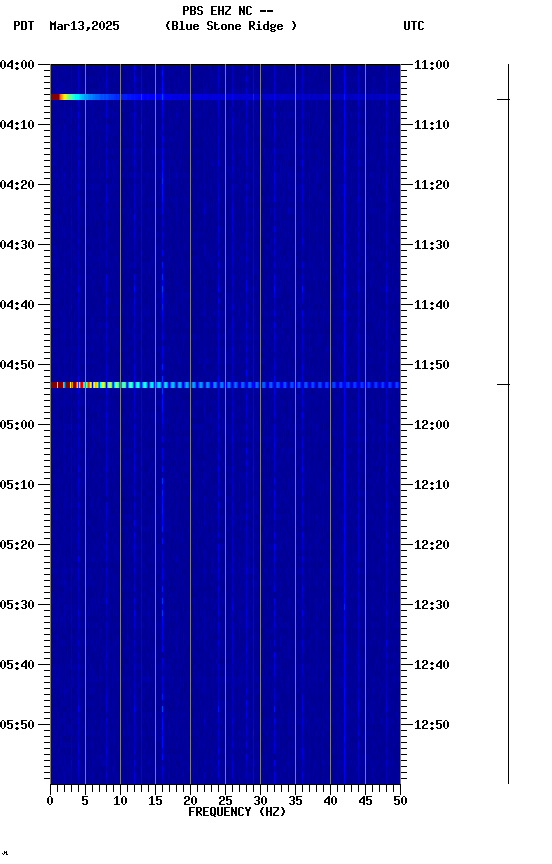552x864 pixels.
Task: Click the 11:30 UTC time label
Action: 432,245
